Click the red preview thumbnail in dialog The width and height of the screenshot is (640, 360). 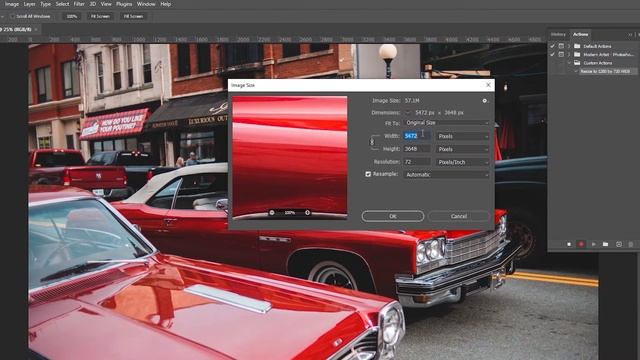pyautogui.click(x=290, y=158)
